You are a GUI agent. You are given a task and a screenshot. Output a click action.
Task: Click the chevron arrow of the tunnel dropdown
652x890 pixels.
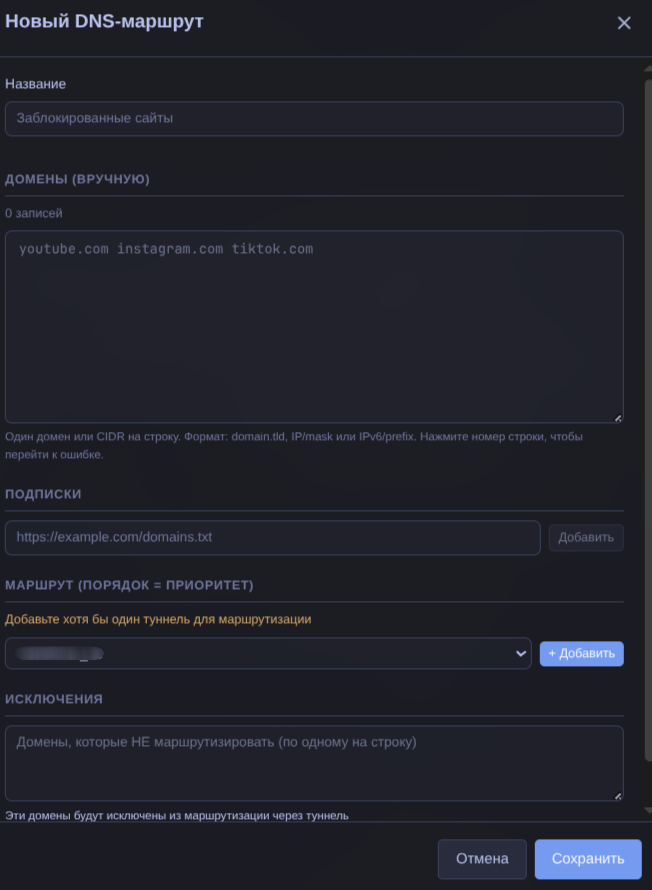coord(520,653)
